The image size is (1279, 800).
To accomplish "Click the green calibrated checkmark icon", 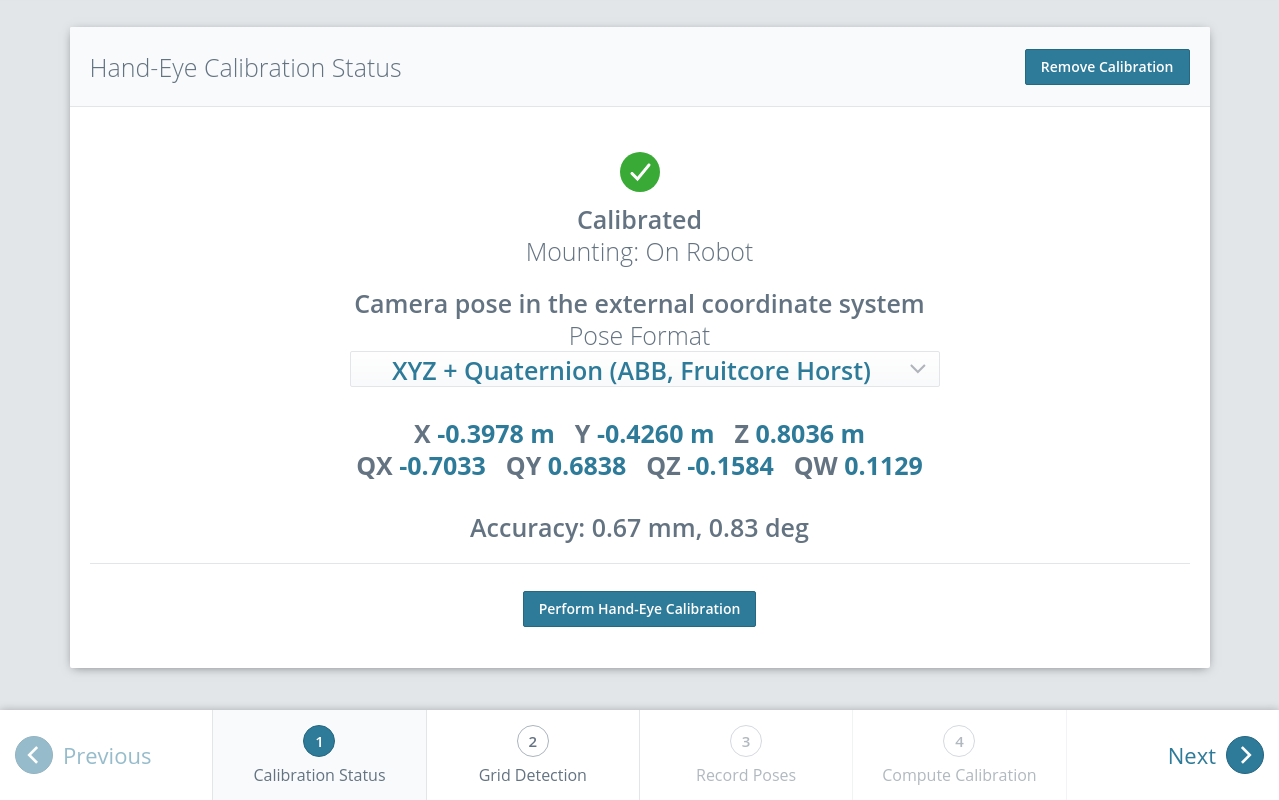I will (x=639, y=172).
